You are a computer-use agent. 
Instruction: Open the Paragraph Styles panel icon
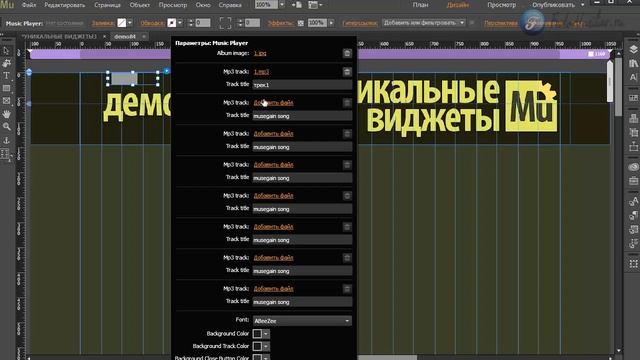tap(633, 216)
